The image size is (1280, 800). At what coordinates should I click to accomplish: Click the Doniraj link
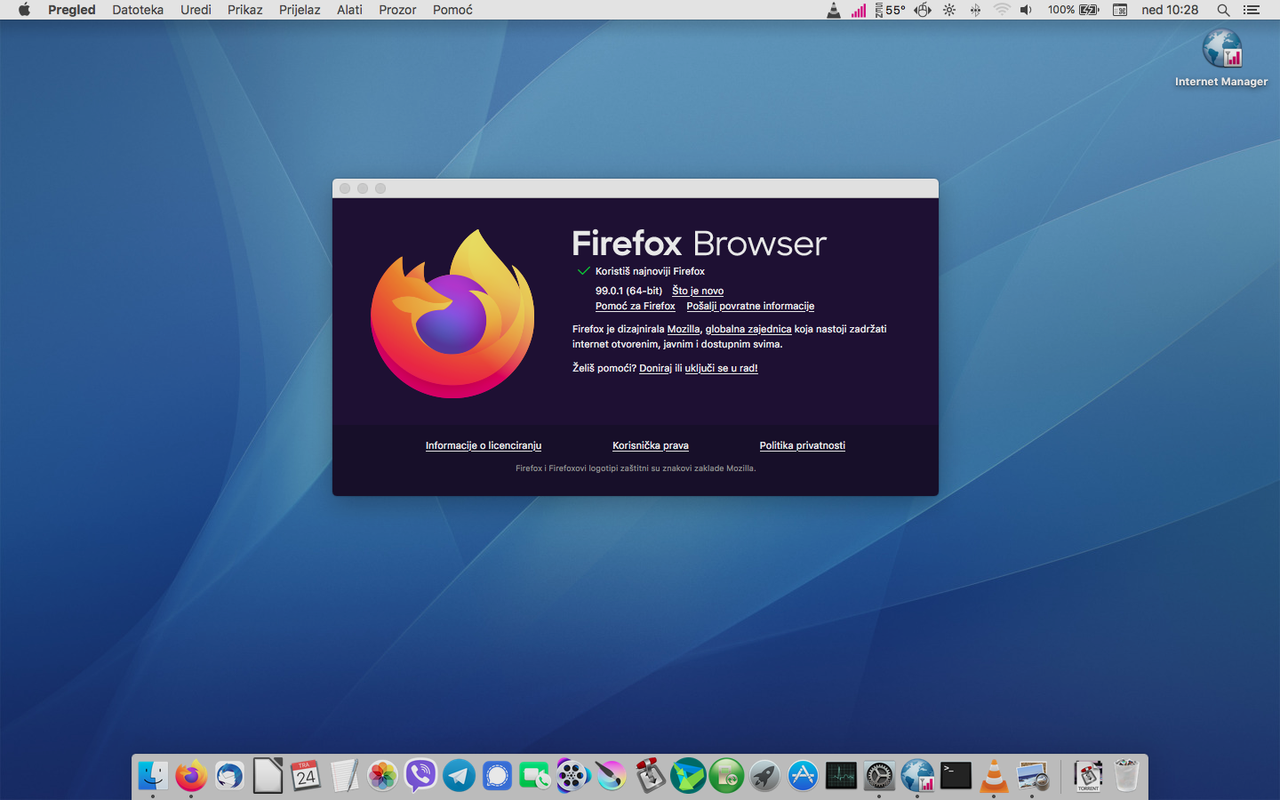point(655,368)
